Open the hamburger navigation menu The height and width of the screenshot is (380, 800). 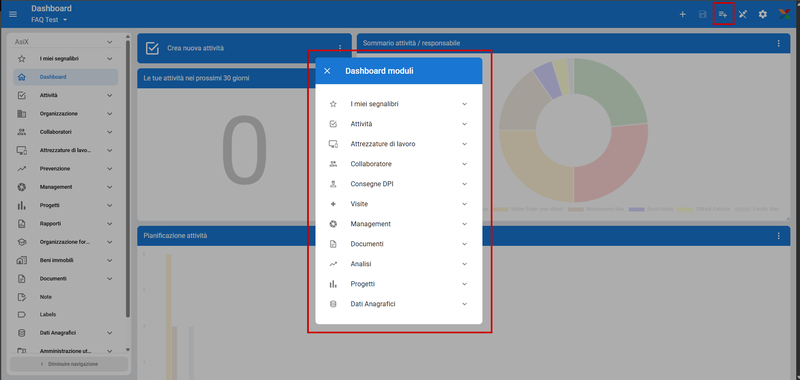click(13, 14)
